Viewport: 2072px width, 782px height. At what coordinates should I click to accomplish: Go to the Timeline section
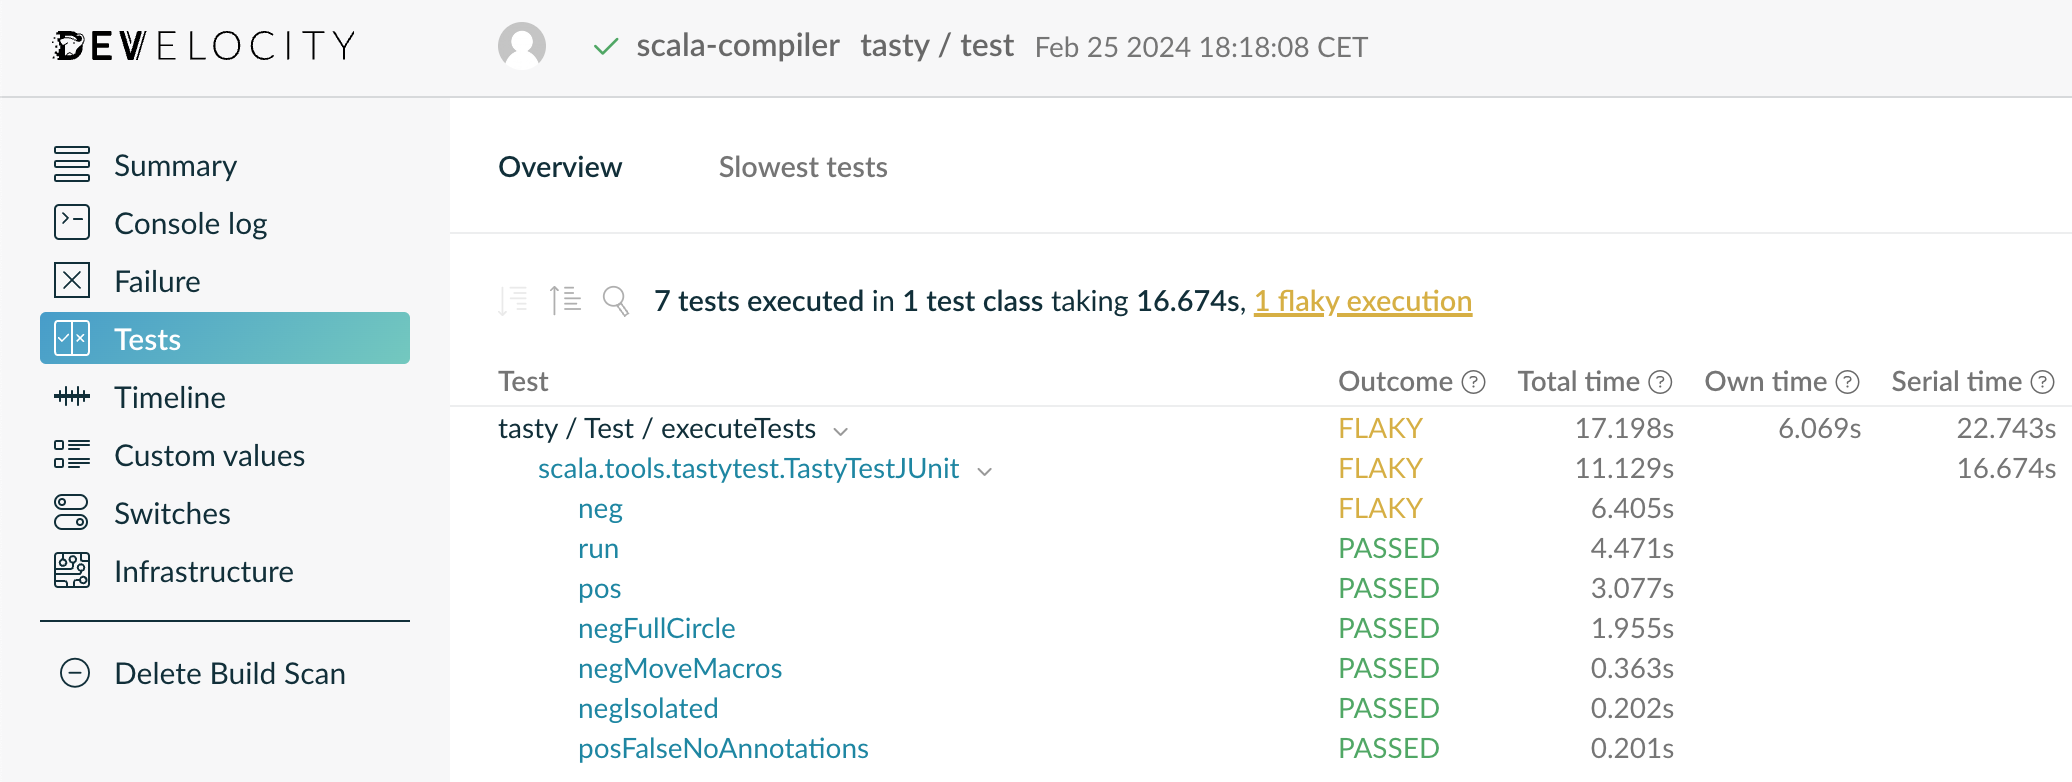[169, 397]
